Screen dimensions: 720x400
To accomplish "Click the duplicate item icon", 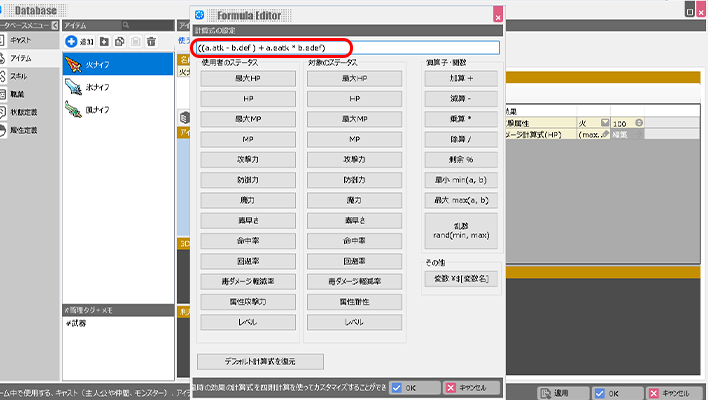I will (x=120, y=41).
